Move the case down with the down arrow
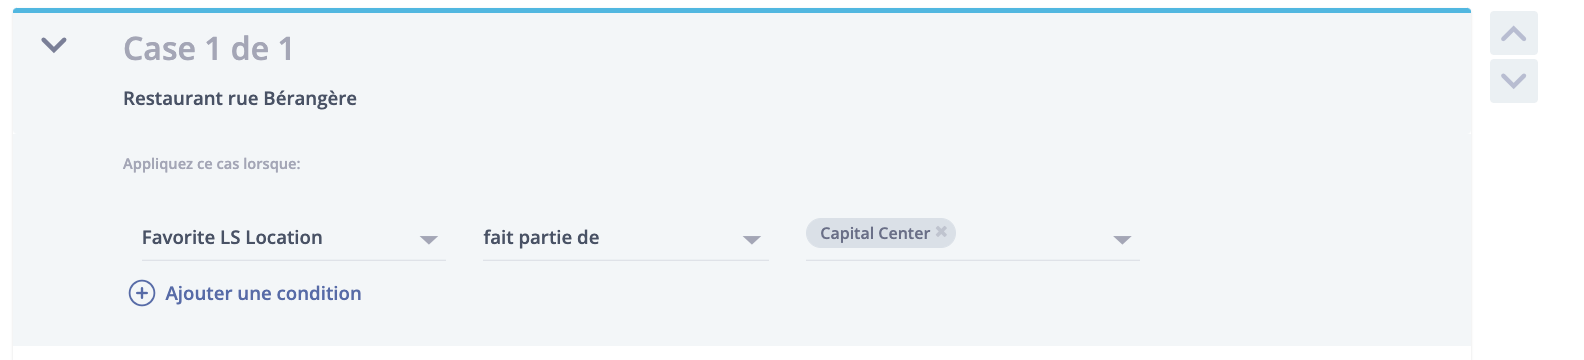The width and height of the screenshot is (1584, 360). click(1514, 81)
